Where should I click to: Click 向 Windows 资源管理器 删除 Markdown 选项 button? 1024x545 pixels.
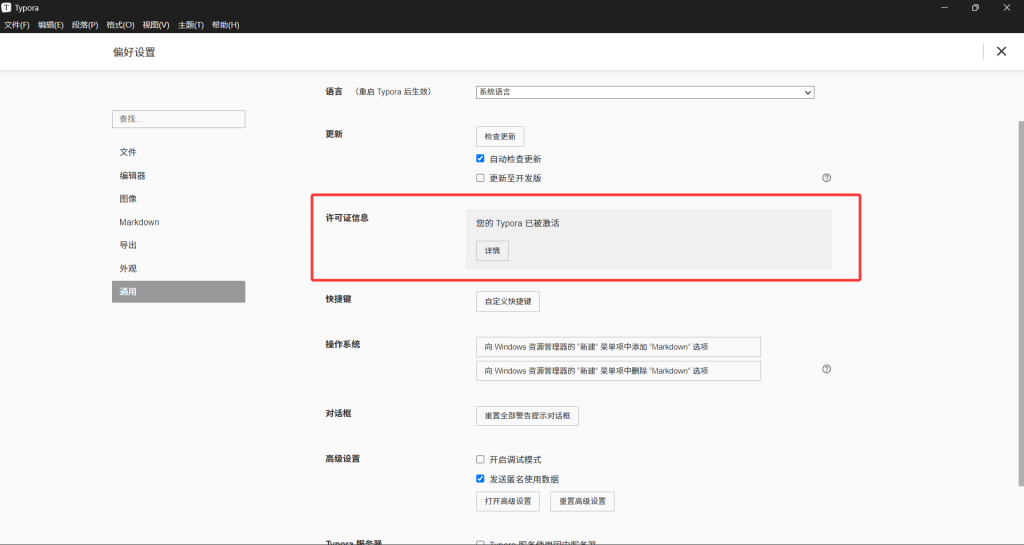(618, 371)
